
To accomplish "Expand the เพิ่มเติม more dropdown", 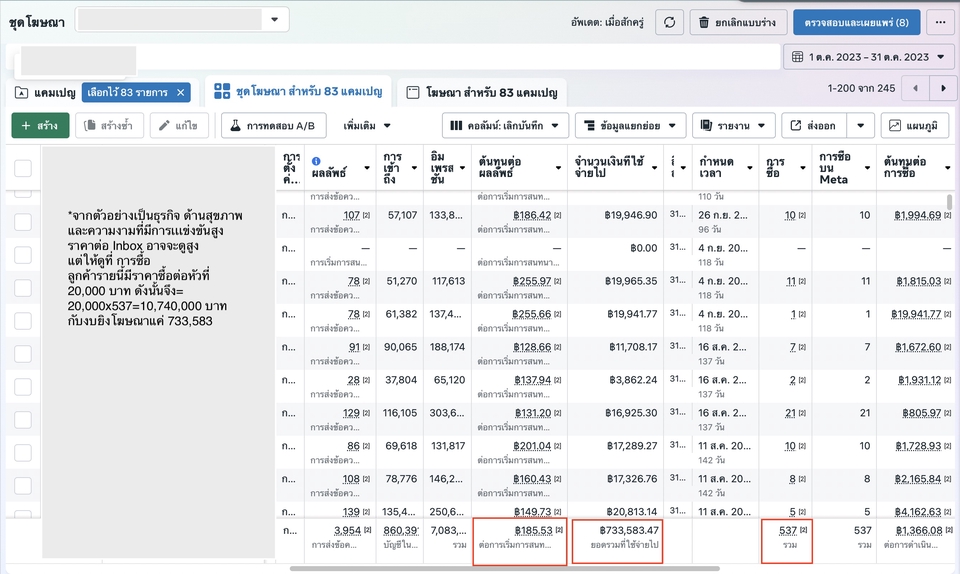I will pyautogui.click(x=367, y=125).
